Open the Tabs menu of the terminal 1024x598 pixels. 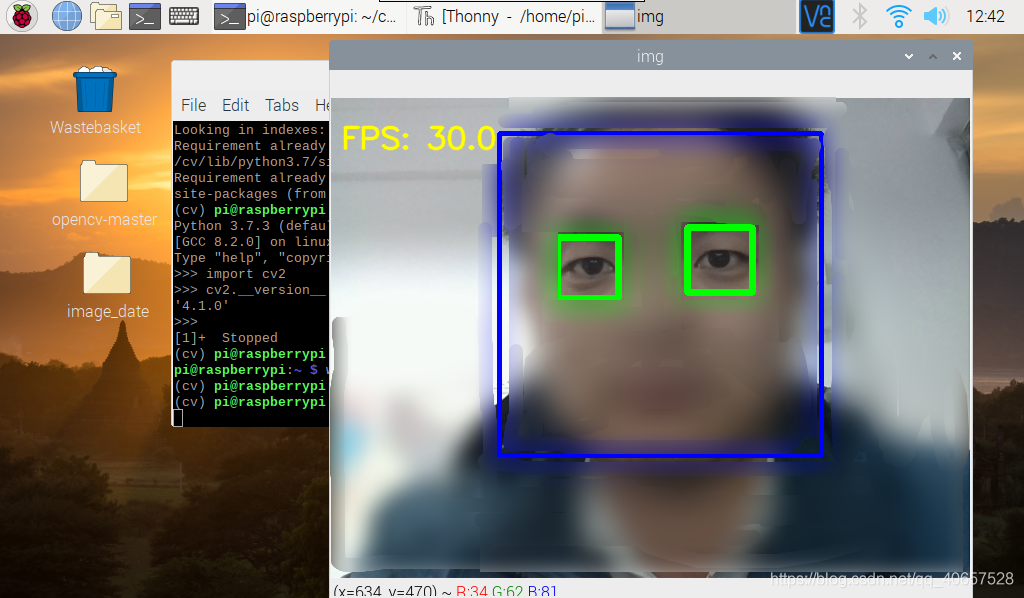tap(281, 105)
